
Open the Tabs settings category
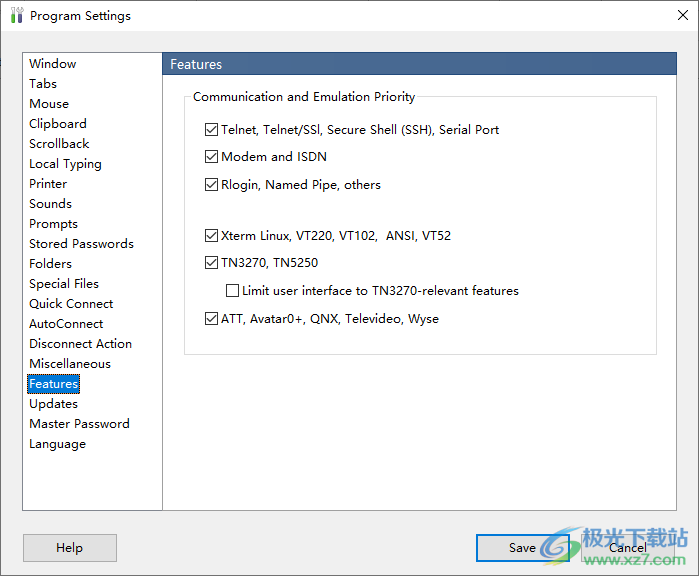coord(43,84)
